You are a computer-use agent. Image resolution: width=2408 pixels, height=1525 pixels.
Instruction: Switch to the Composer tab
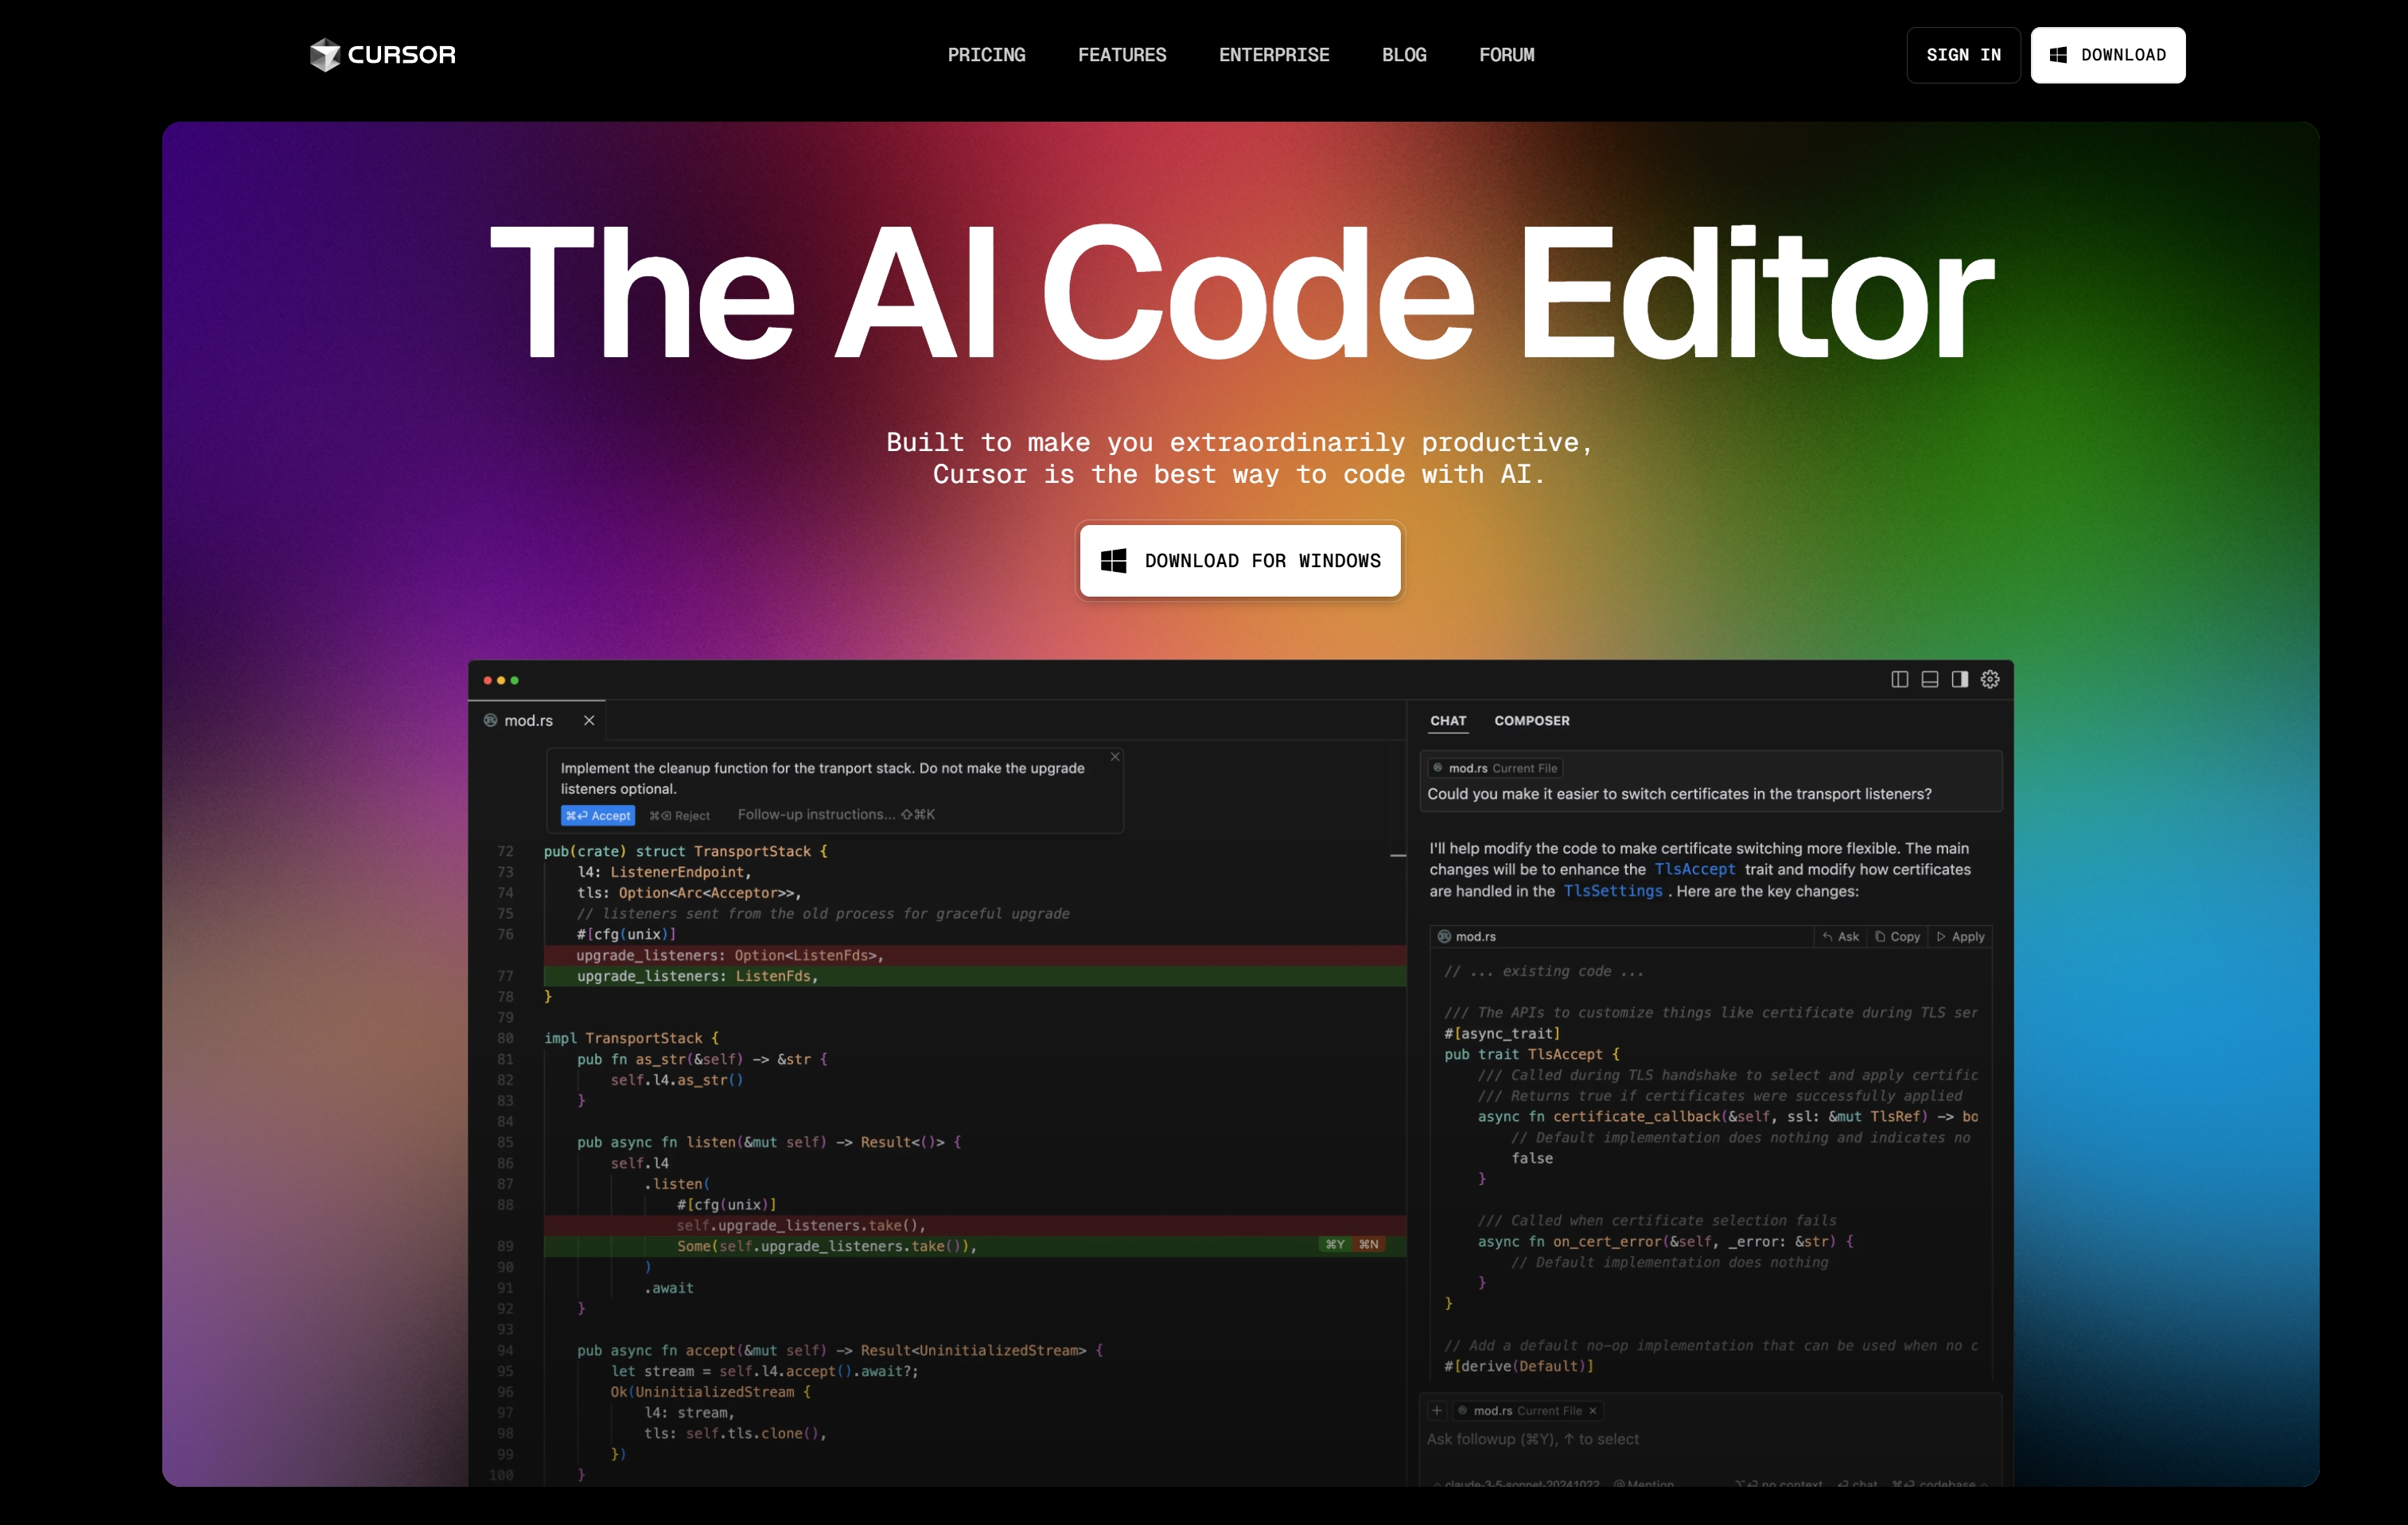(x=1531, y=720)
